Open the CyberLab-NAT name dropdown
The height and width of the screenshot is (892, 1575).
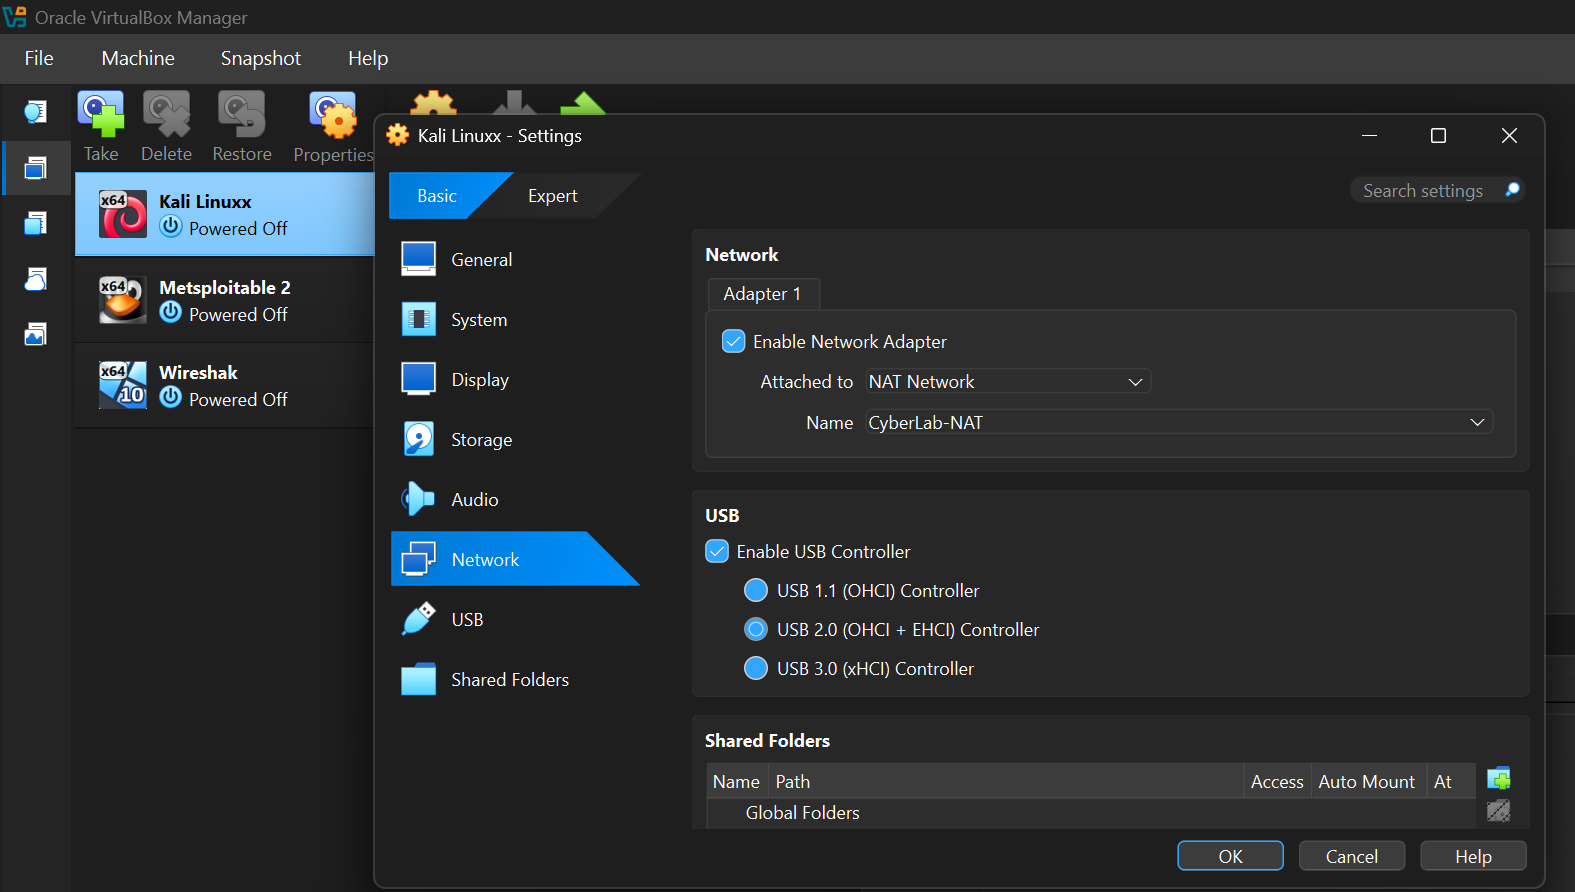coord(1179,422)
